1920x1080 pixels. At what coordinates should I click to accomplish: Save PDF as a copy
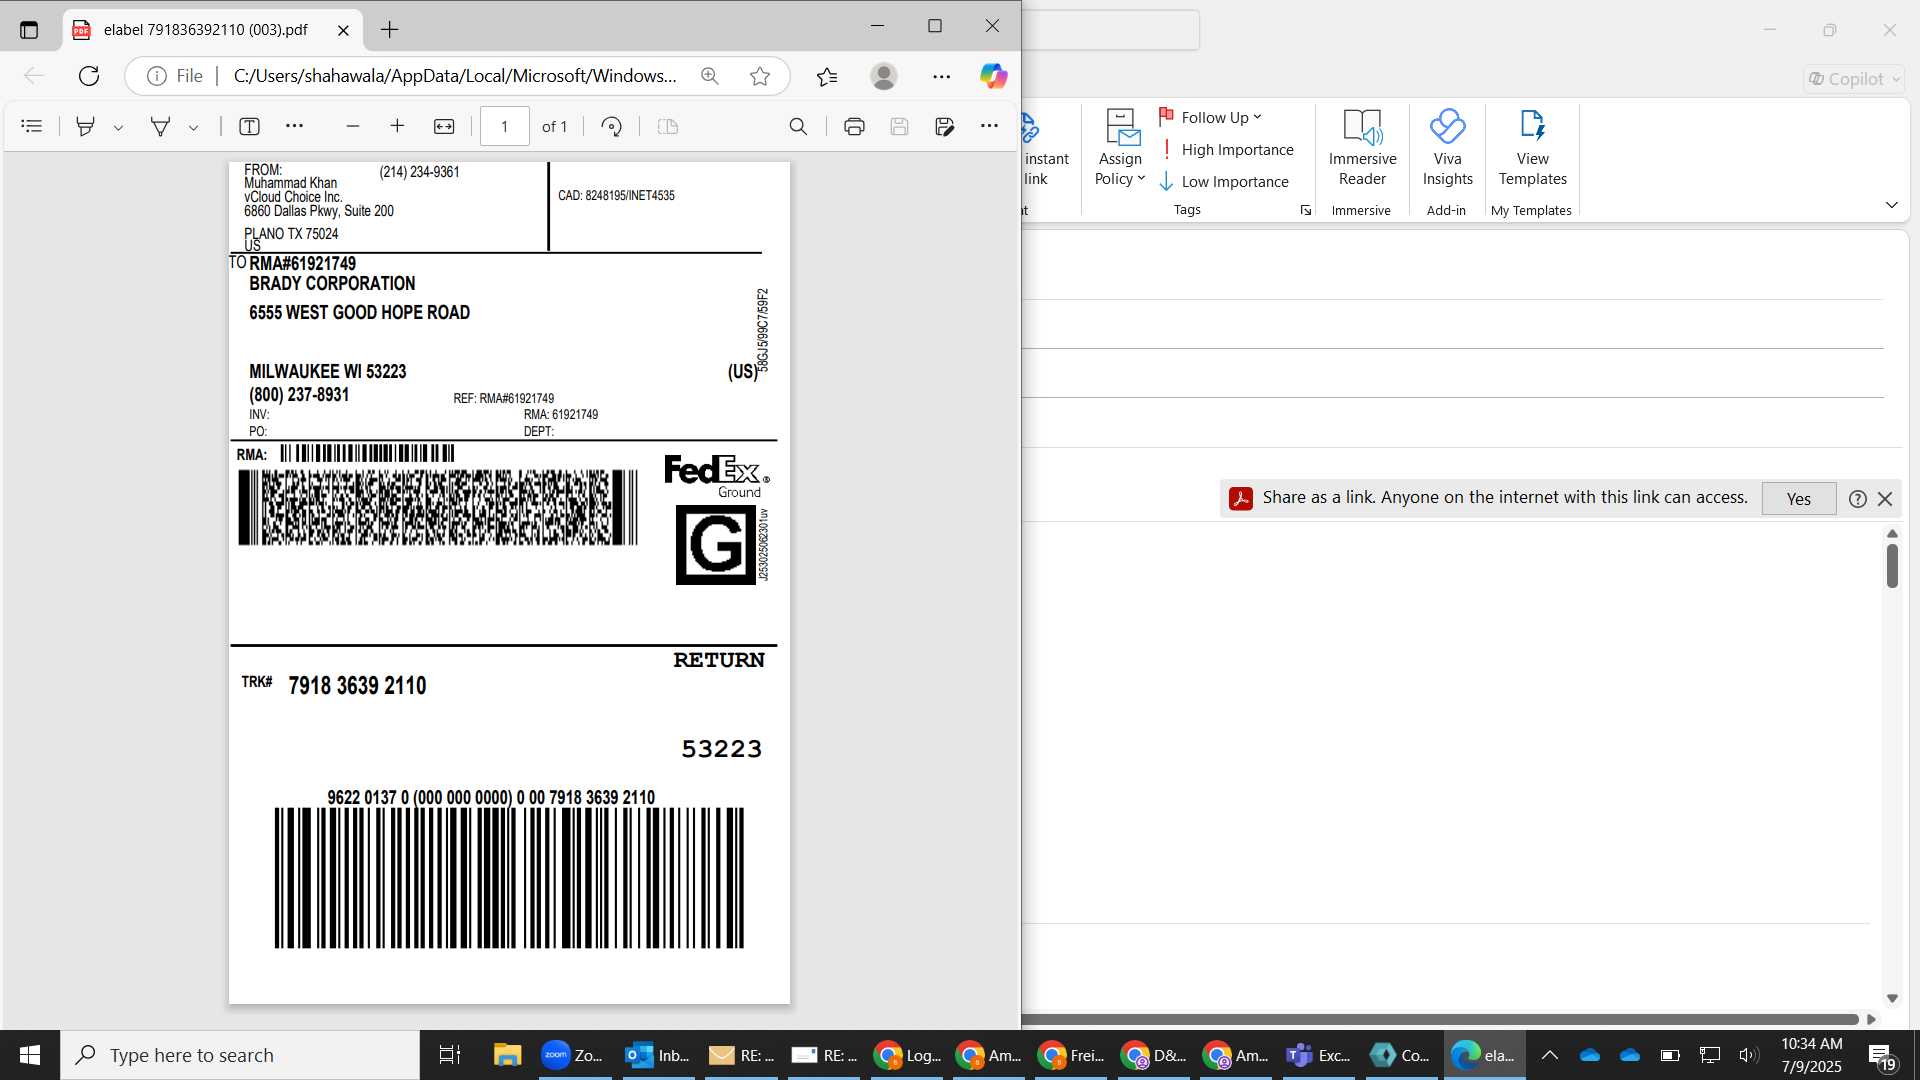[x=944, y=126]
